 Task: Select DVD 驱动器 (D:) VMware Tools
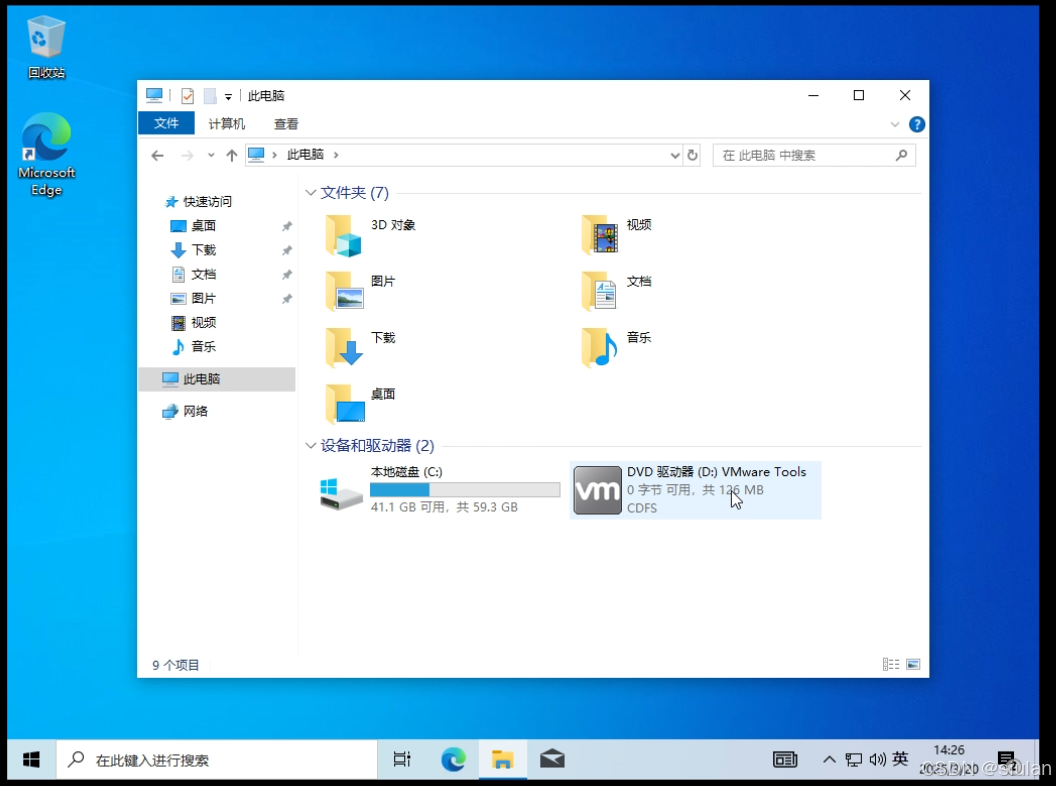tap(695, 490)
